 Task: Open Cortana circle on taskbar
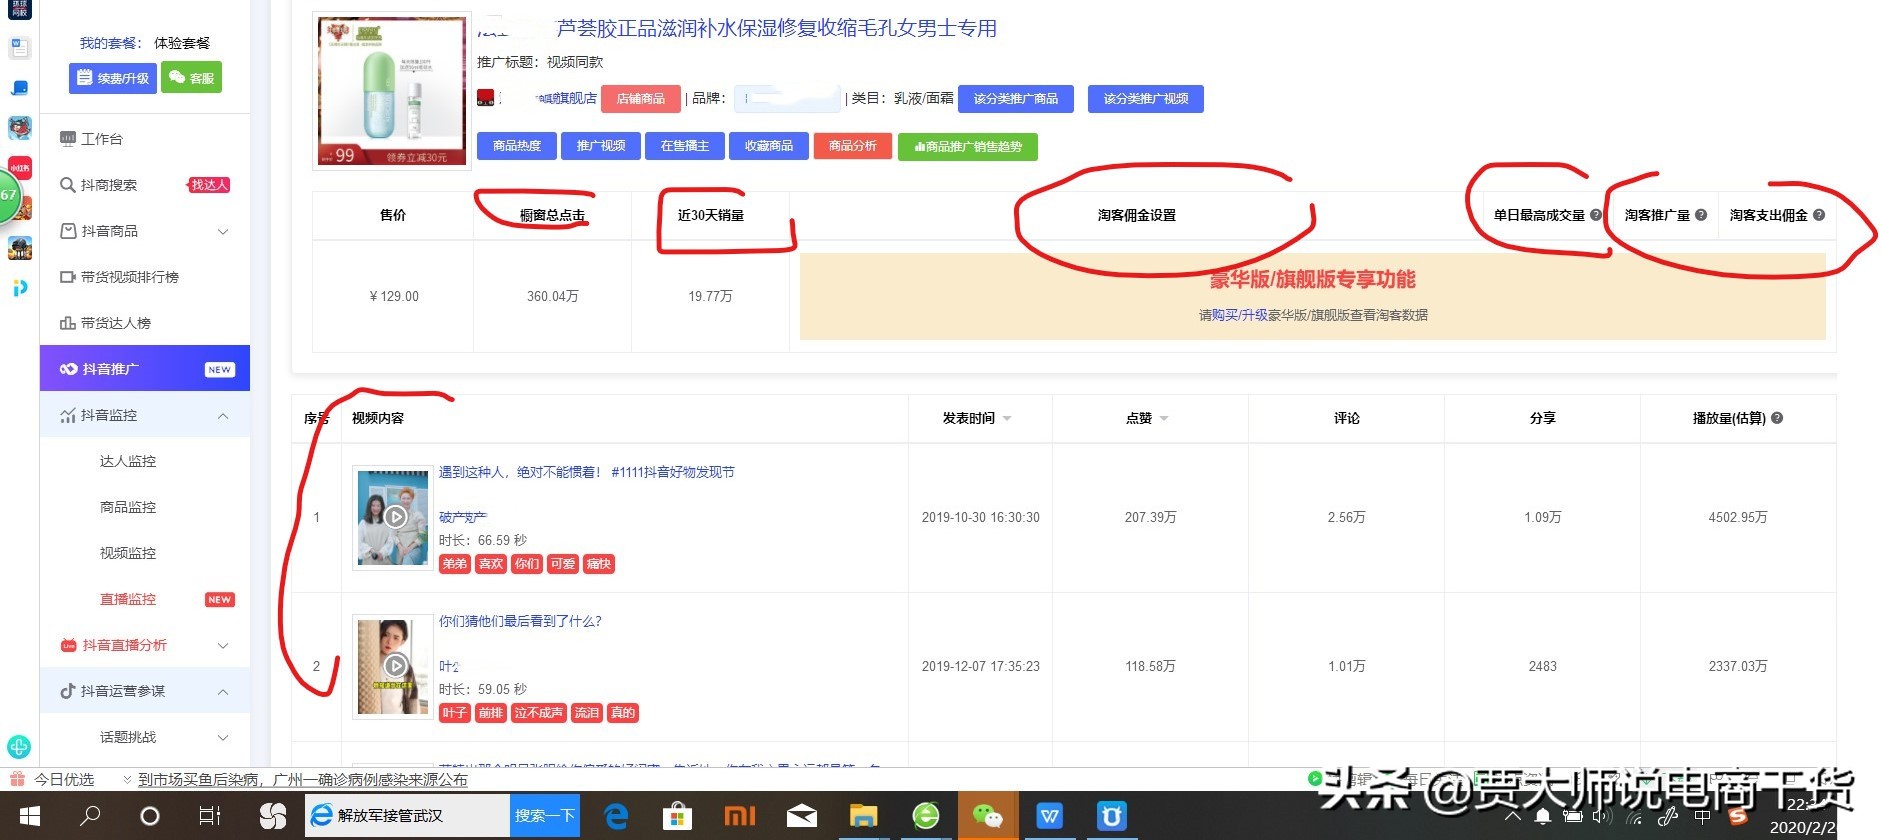(150, 816)
